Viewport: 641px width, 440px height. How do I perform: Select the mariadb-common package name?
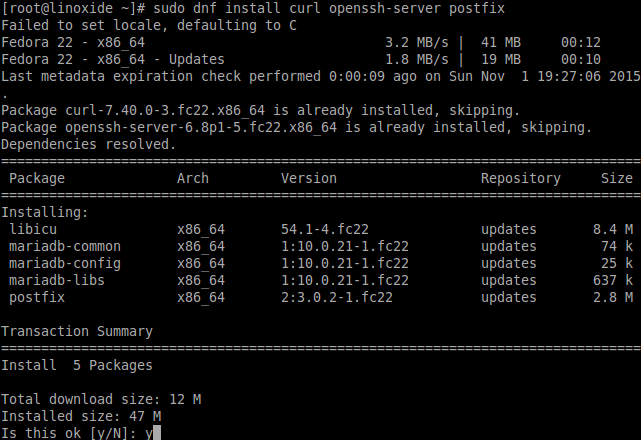coord(65,246)
